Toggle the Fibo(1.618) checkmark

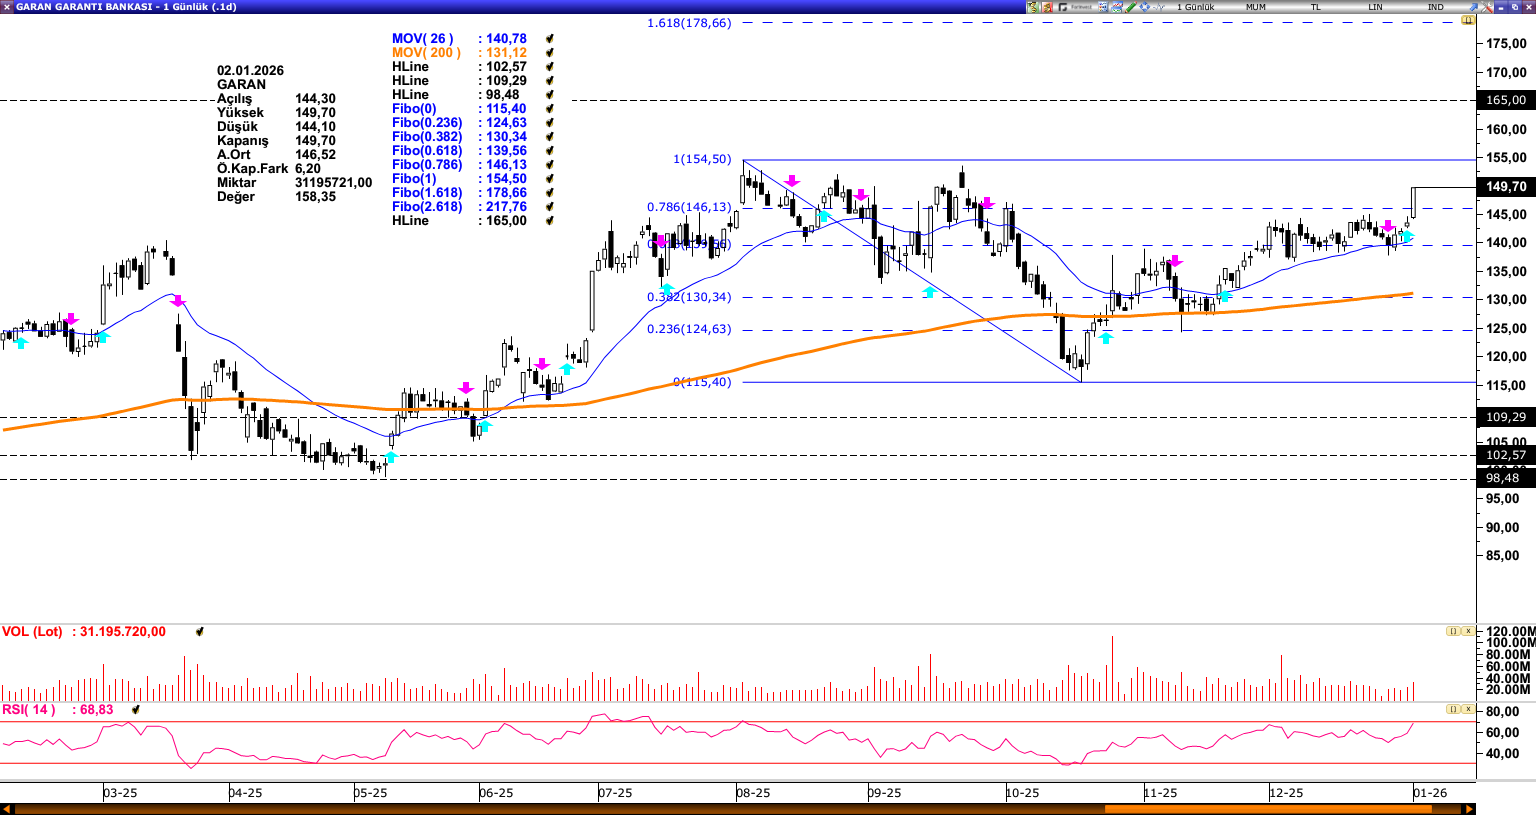click(550, 193)
